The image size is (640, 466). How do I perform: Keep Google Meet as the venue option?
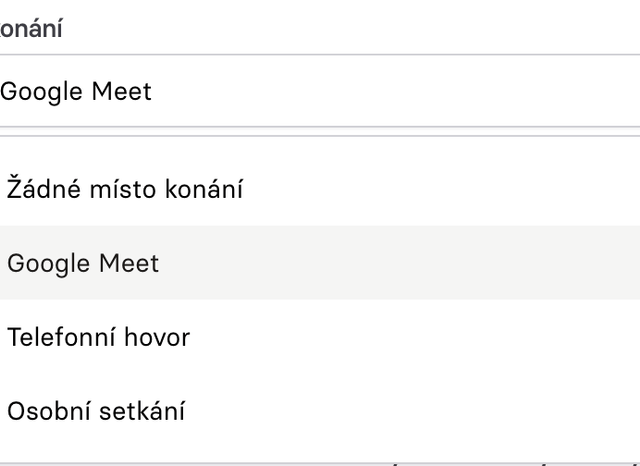pyautogui.click(x=83, y=263)
